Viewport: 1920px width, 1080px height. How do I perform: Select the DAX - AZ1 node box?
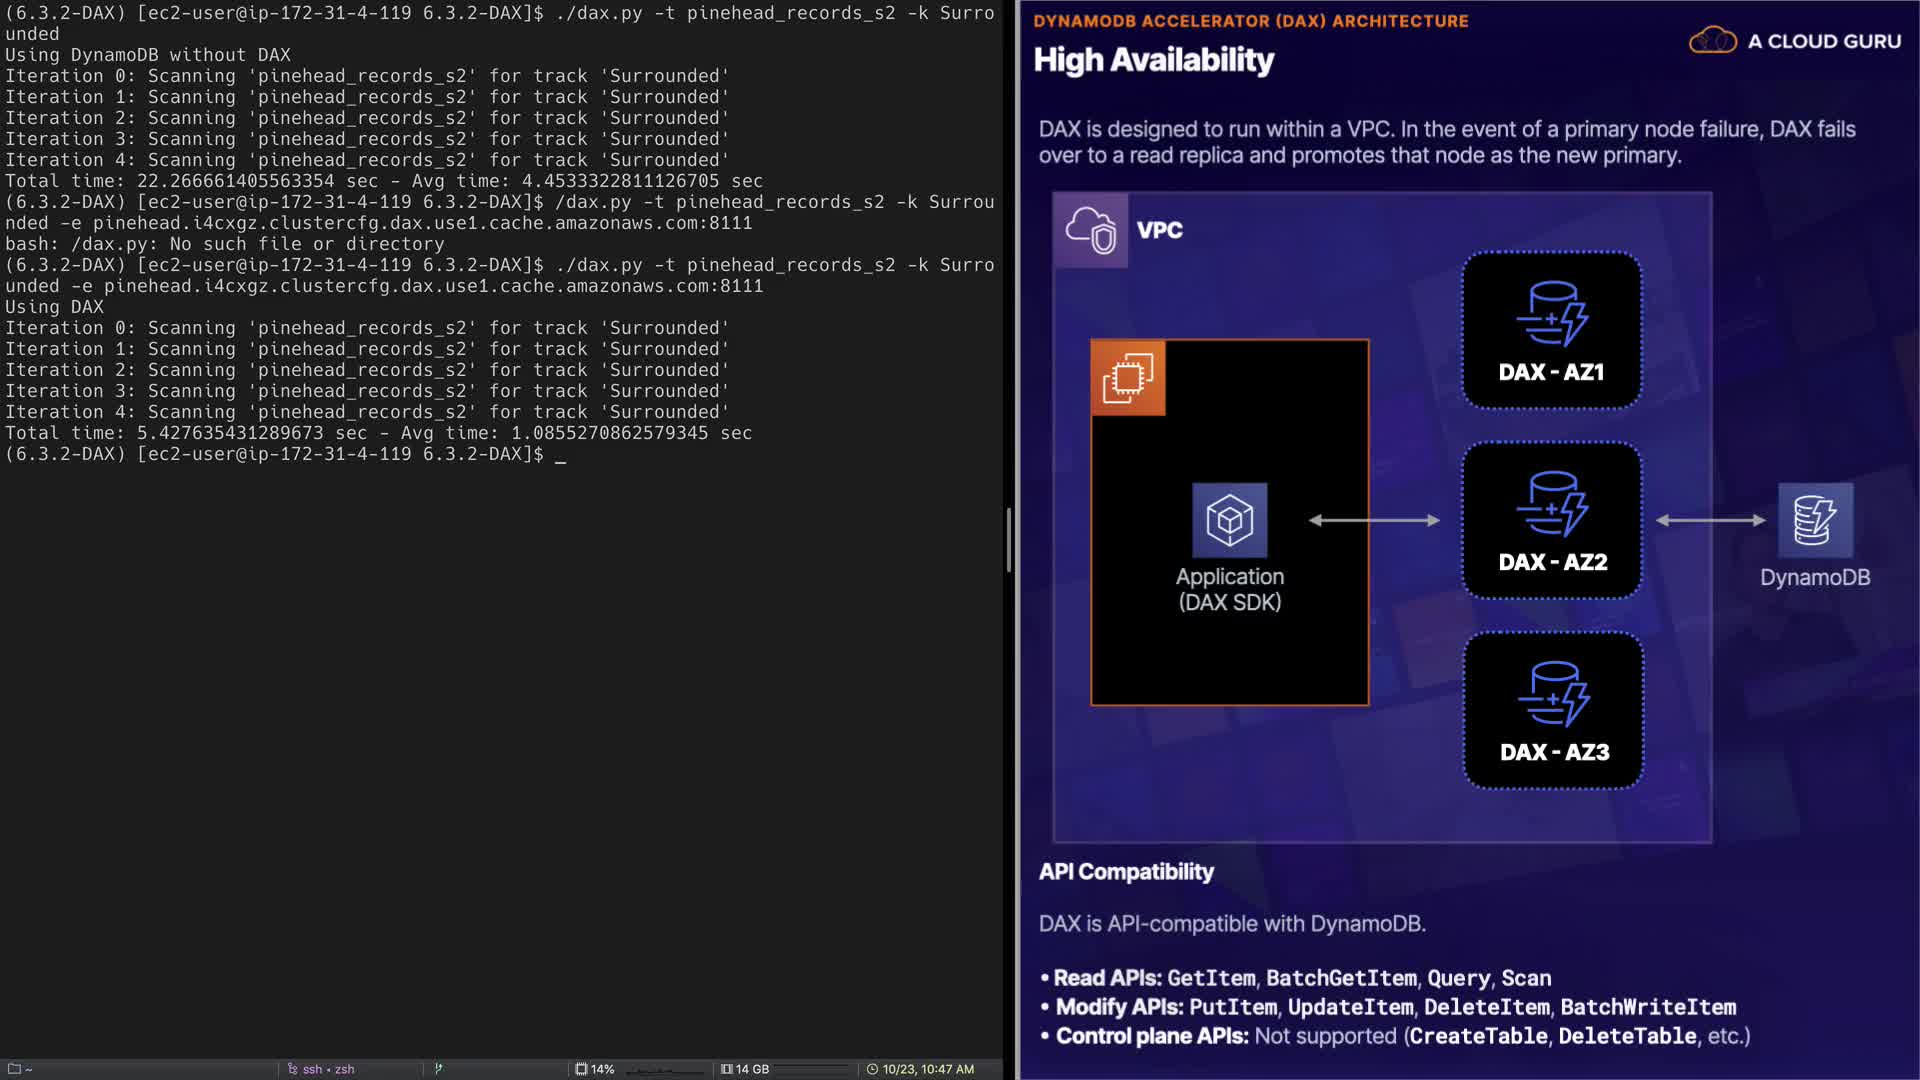[1551, 330]
